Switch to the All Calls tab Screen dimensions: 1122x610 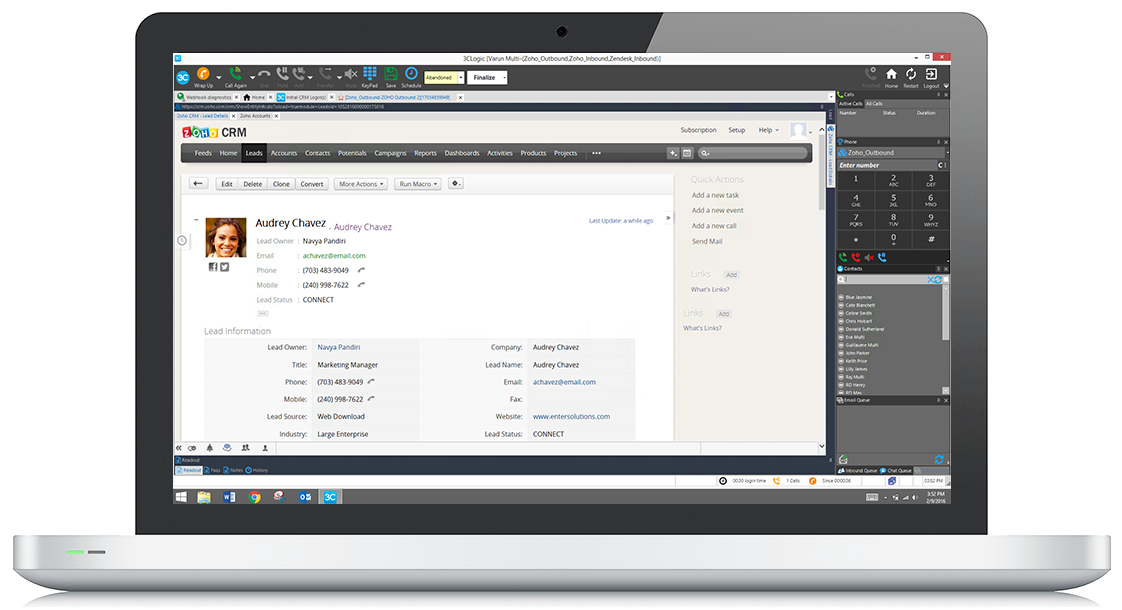pyautogui.click(x=874, y=104)
